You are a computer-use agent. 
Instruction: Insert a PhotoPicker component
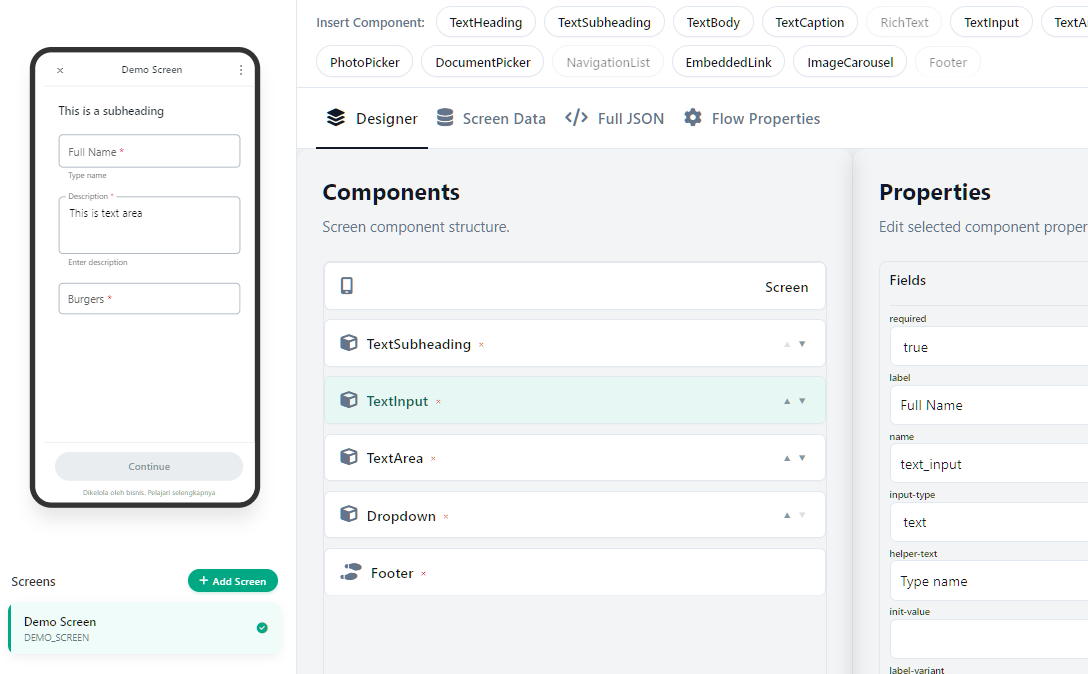pyautogui.click(x=364, y=61)
